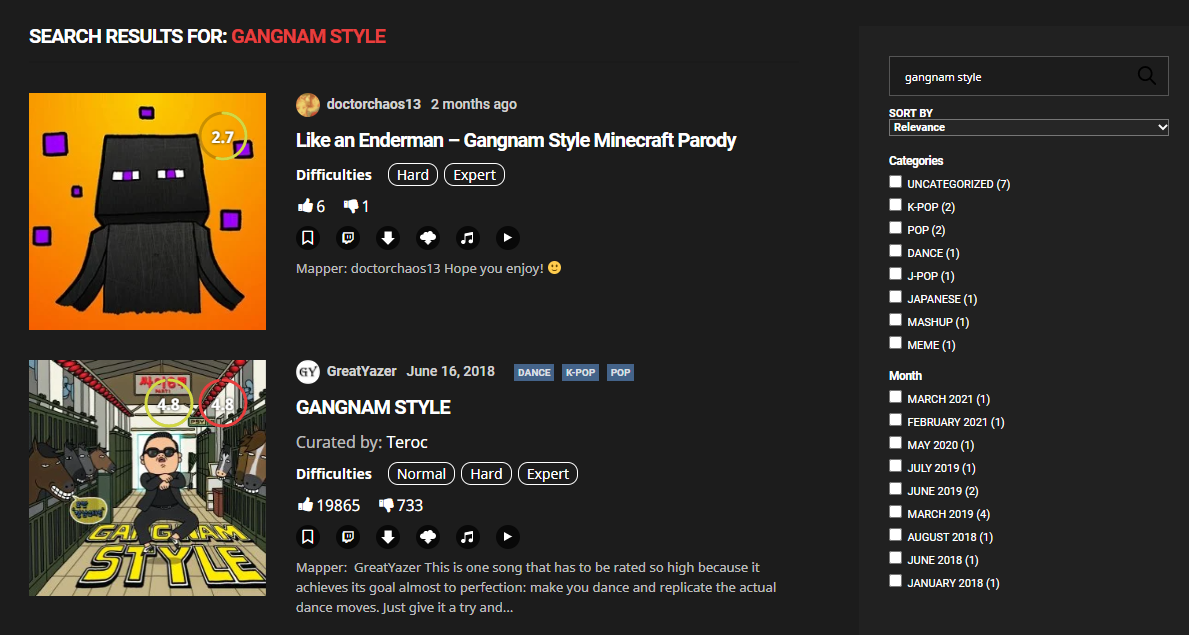Click the red 4.8 rating circle
The width and height of the screenshot is (1189, 635).
tap(223, 404)
